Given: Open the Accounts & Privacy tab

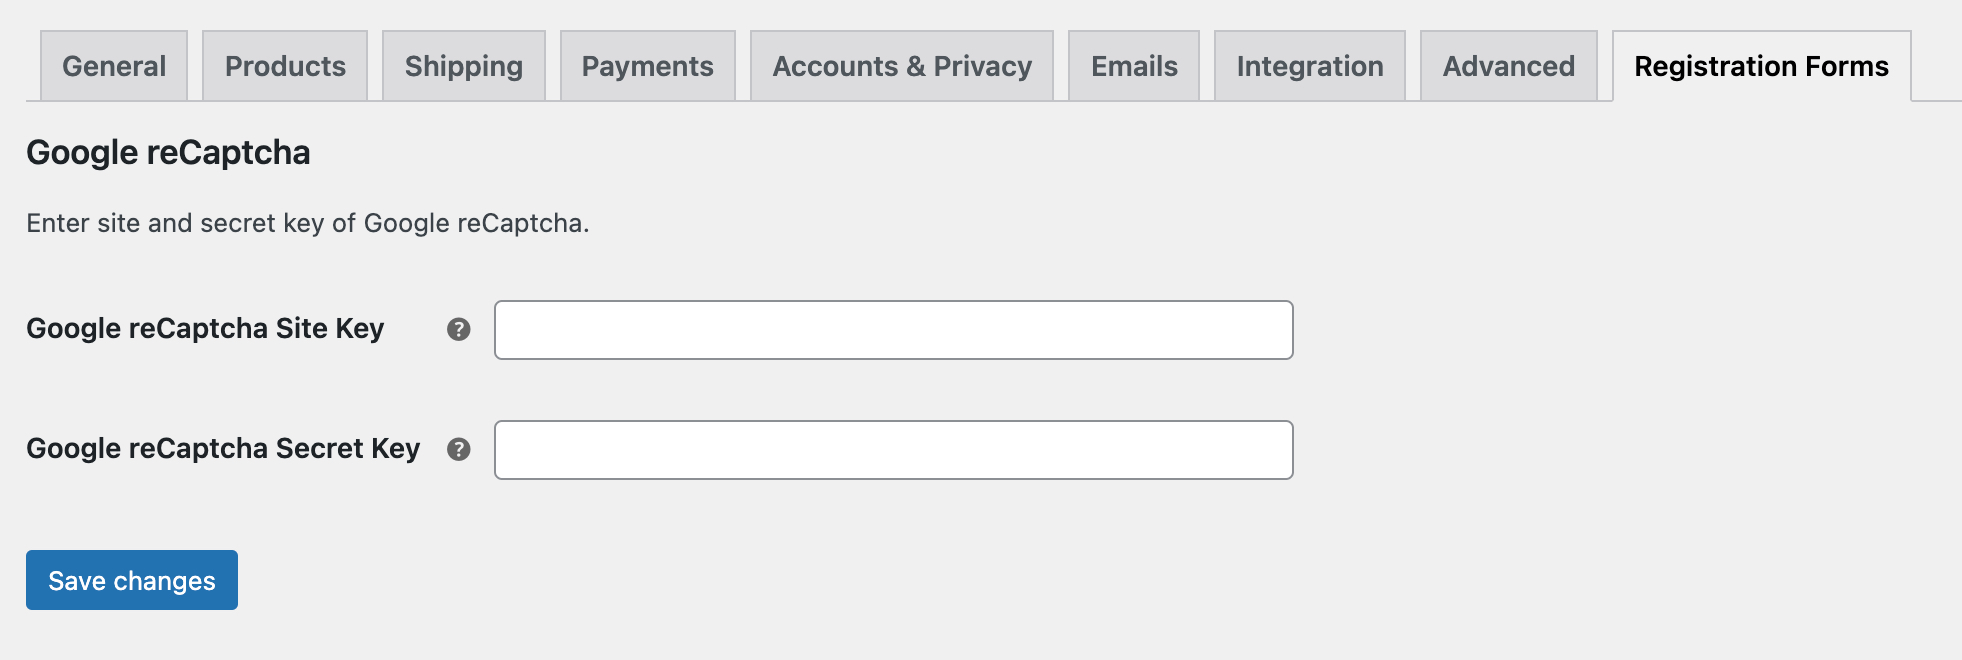Looking at the screenshot, I should [x=901, y=65].
